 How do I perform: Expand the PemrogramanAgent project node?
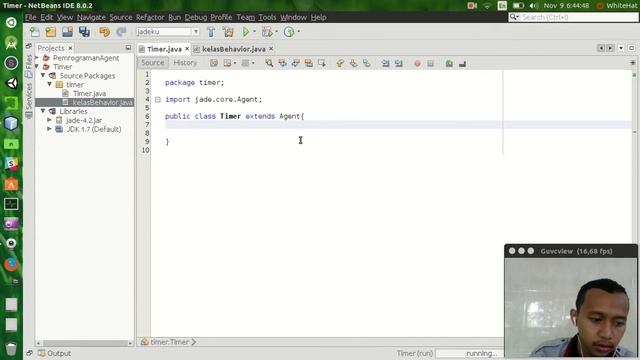point(37,58)
